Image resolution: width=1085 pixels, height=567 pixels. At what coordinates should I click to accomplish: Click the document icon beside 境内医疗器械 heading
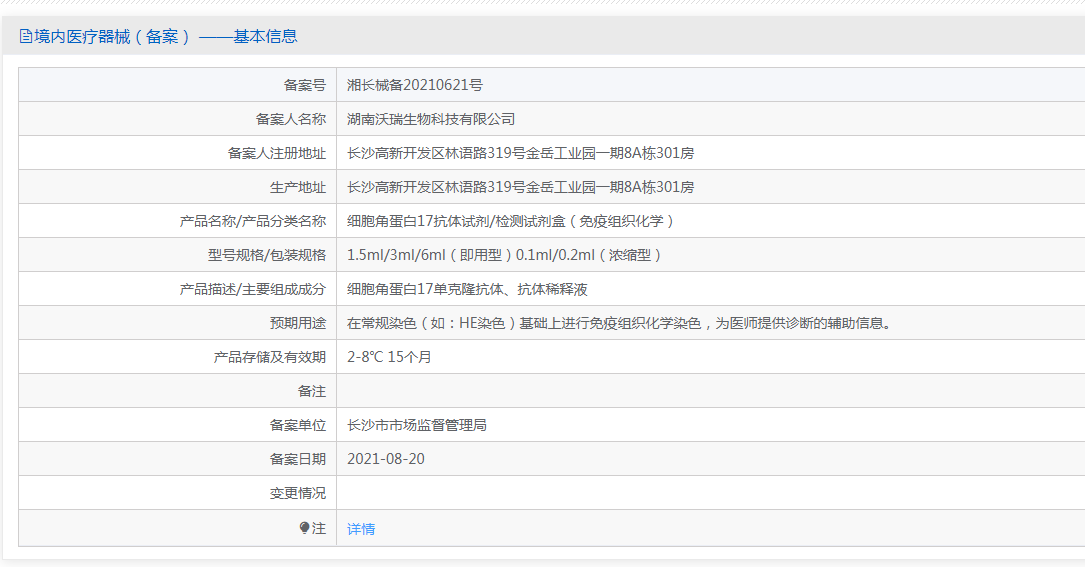[x=26, y=36]
